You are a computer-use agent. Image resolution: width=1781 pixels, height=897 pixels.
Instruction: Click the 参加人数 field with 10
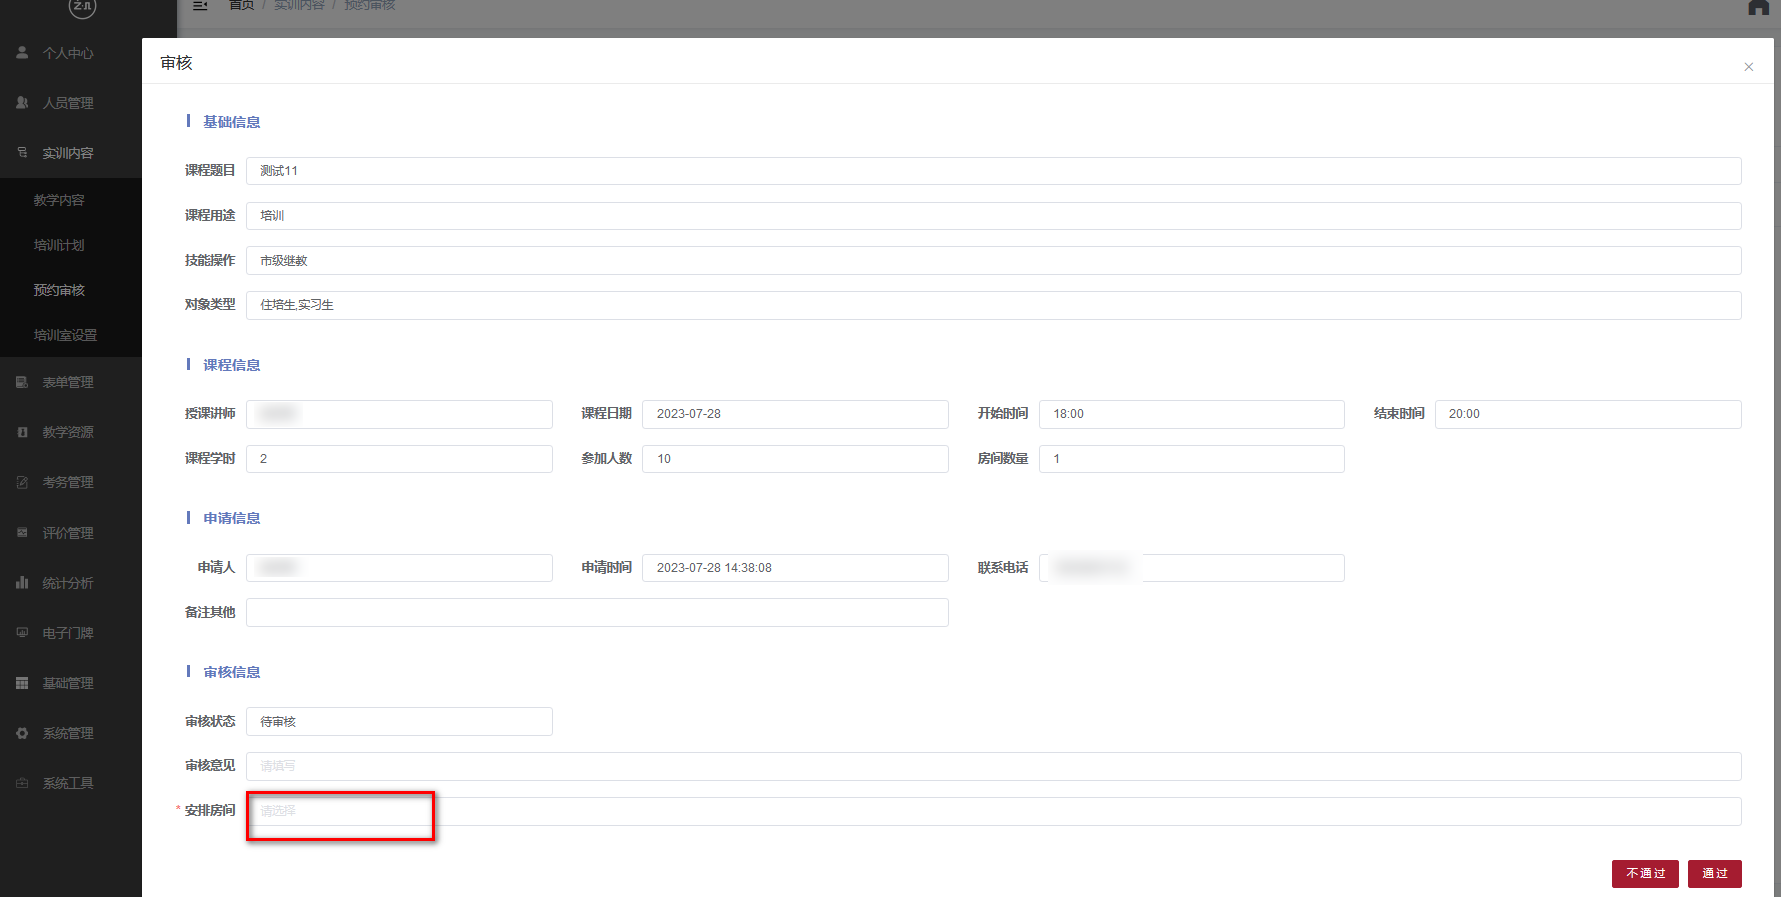pyautogui.click(x=795, y=459)
